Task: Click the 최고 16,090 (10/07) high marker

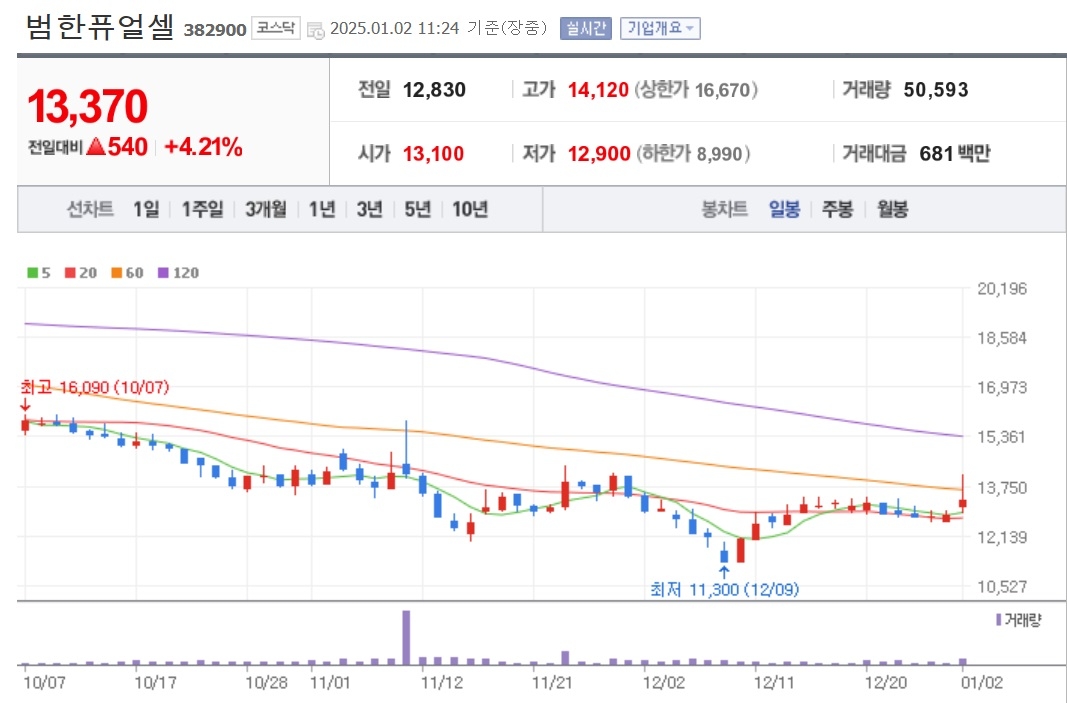Action: click(95, 387)
